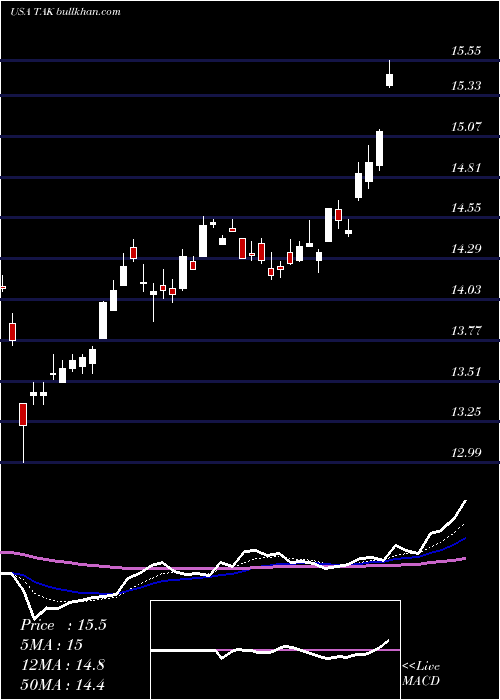Click the <<Live MACD label

(421, 673)
